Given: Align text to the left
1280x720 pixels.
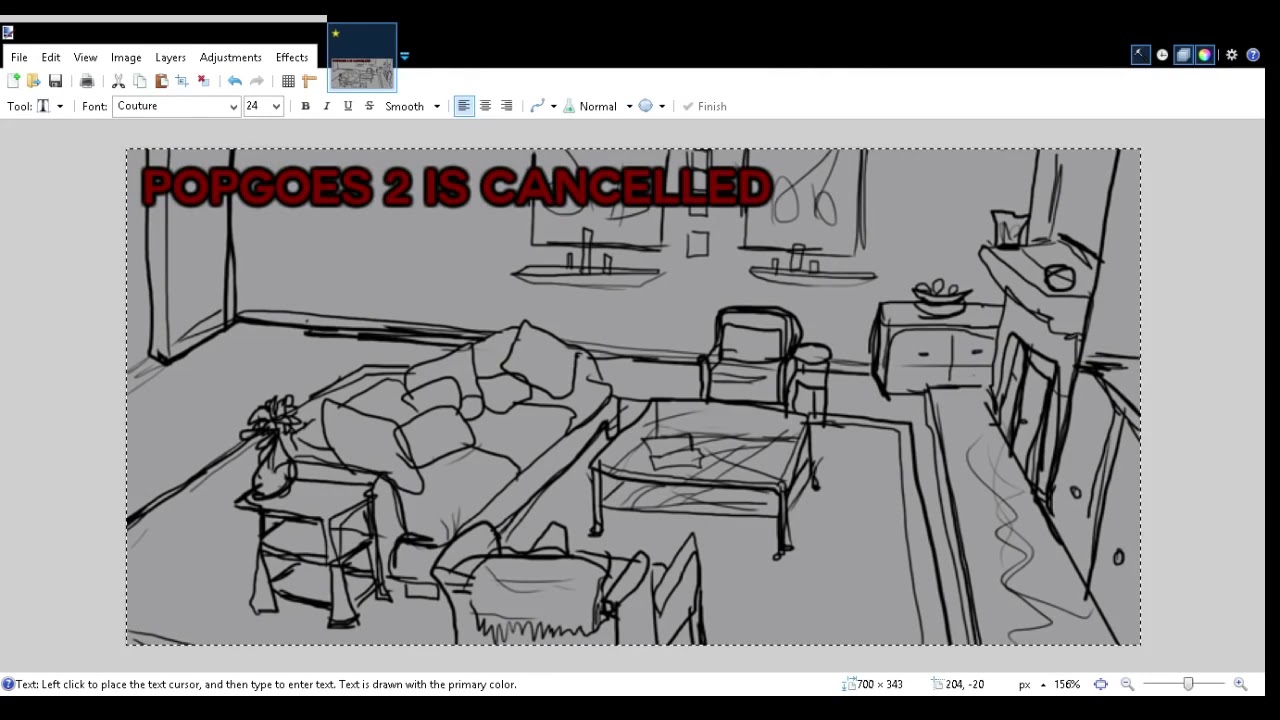Looking at the screenshot, I should 463,106.
